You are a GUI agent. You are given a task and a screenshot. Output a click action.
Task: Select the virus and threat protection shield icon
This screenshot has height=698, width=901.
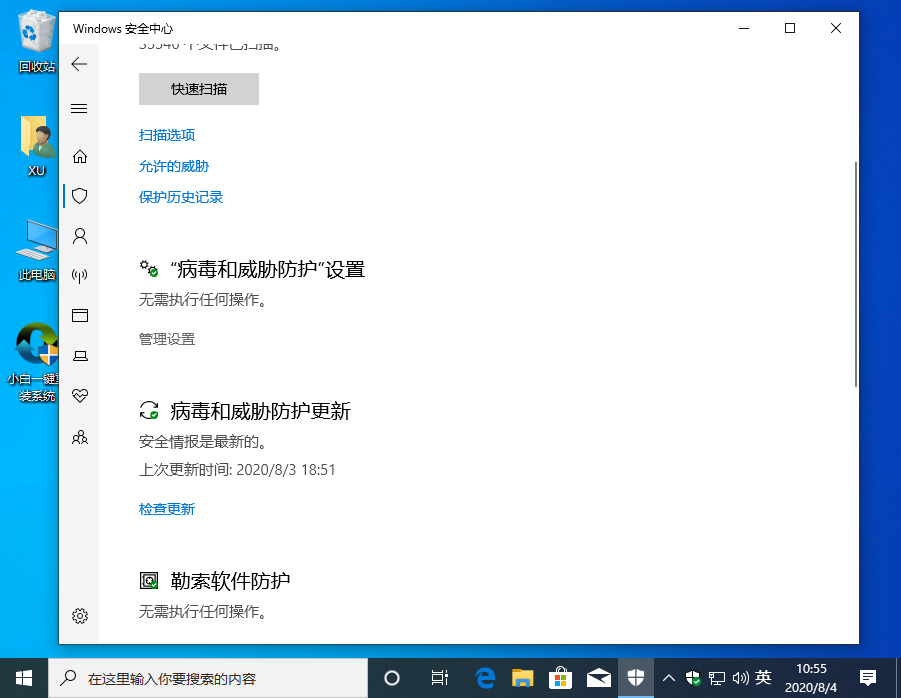click(x=79, y=195)
